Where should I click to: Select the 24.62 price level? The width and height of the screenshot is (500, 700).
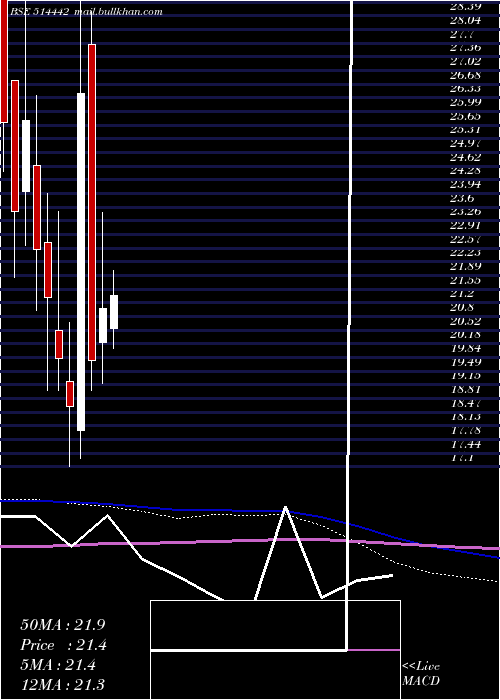[465, 157]
